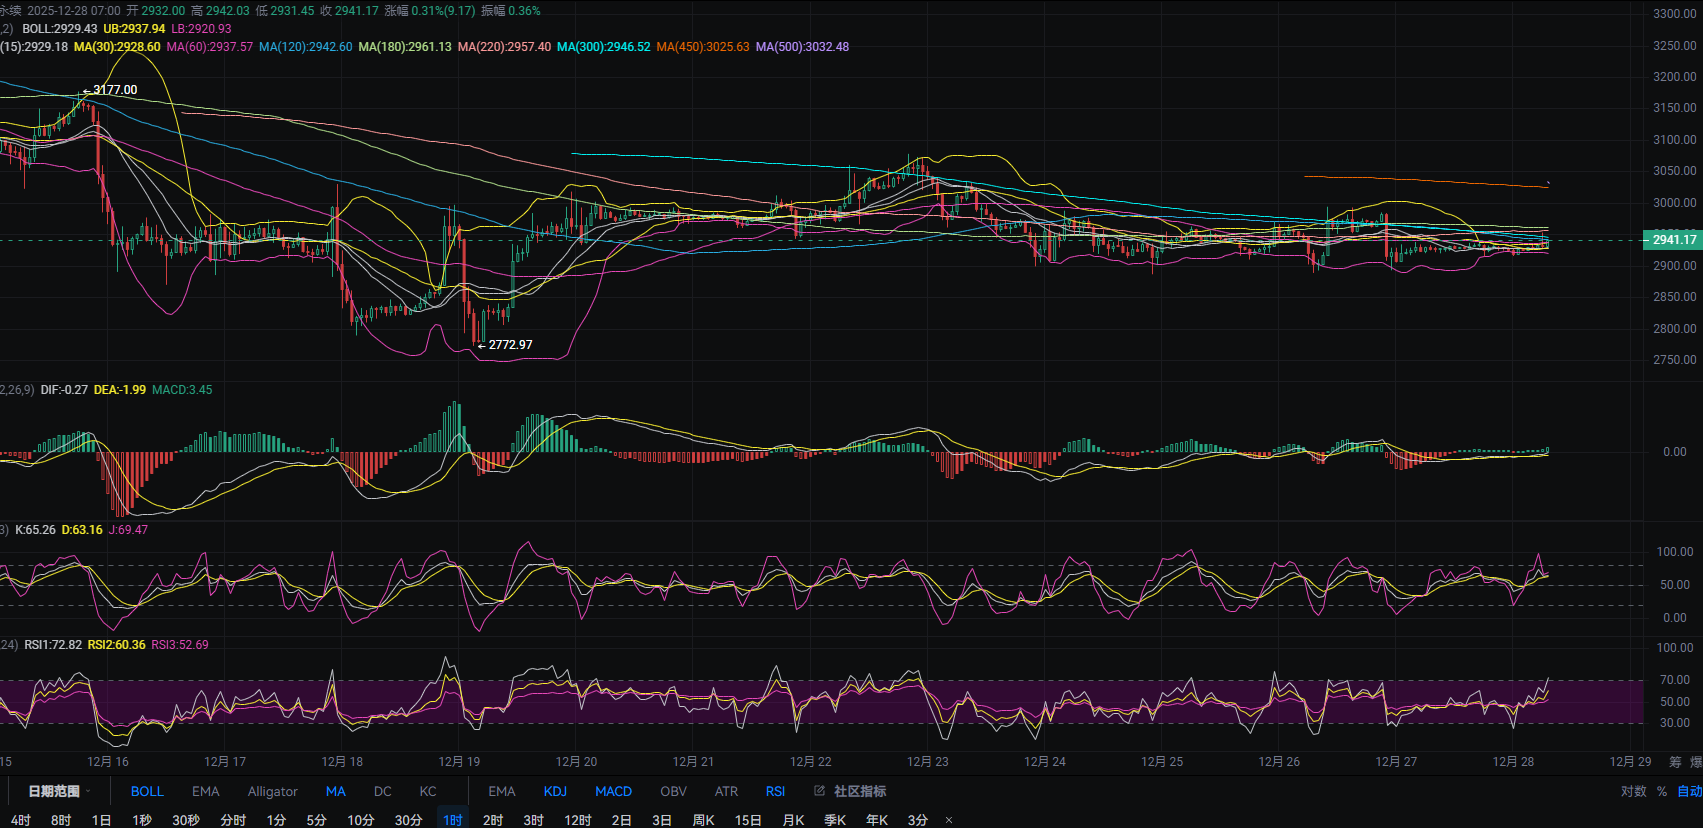
Task: Set price axis to % percentage mode
Action: click(x=1662, y=791)
